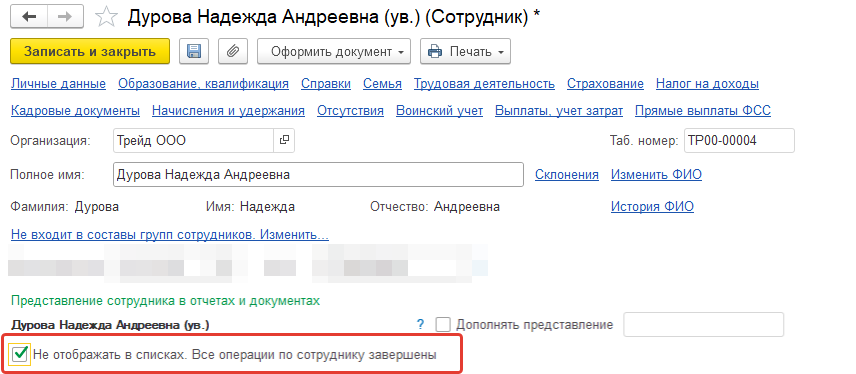The height and width of the screenshot is (374, 856).
Task: Open the Страхование link
Action: click(x=605, y=84)
